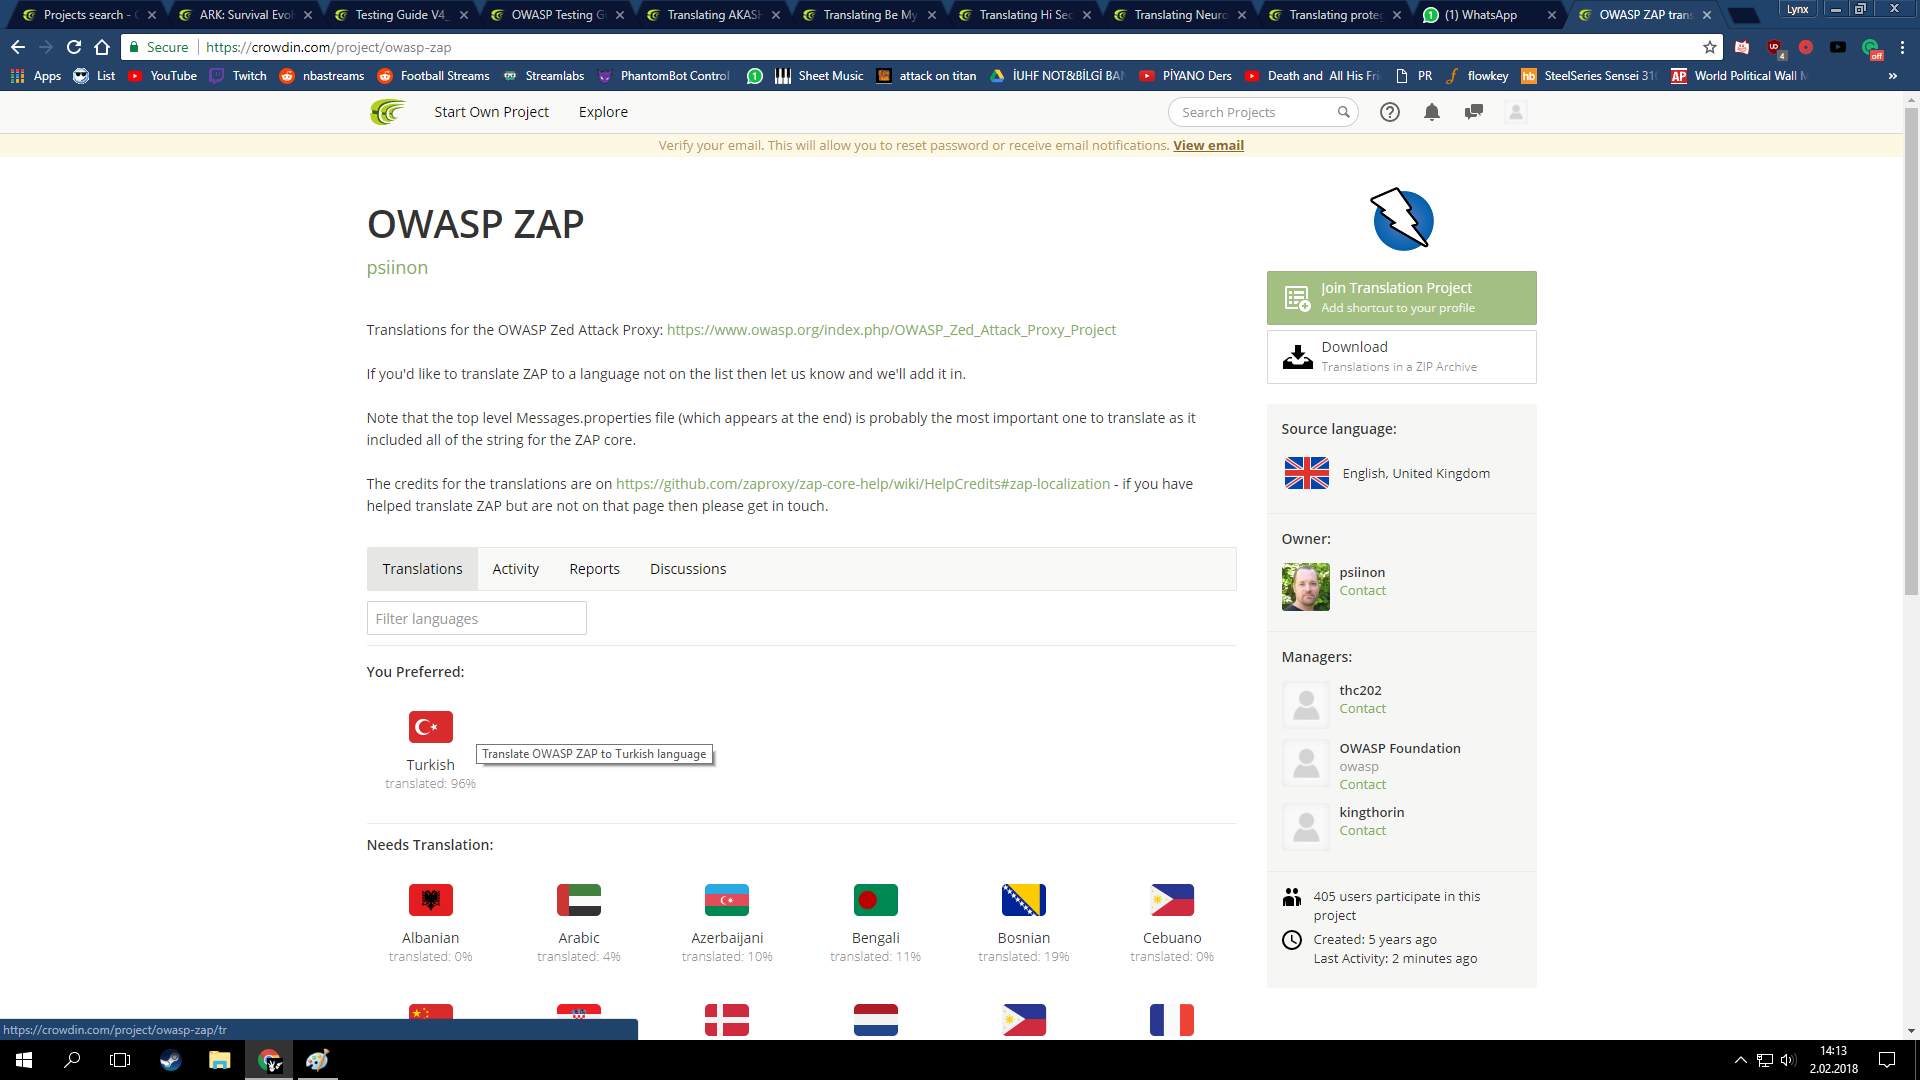Screen dimensions: 1920x1080
Task: Open the user profile avatar menu
Action: (1516, 112)
